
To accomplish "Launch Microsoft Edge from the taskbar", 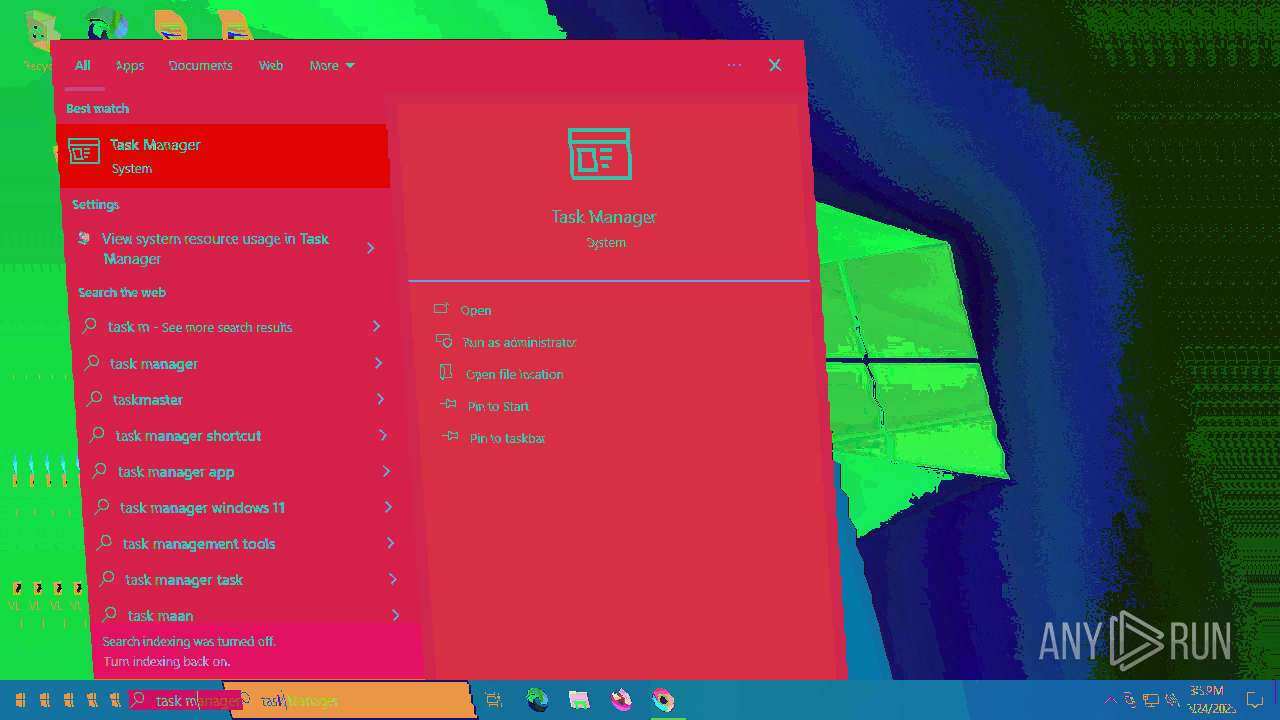I will (537, 700).
